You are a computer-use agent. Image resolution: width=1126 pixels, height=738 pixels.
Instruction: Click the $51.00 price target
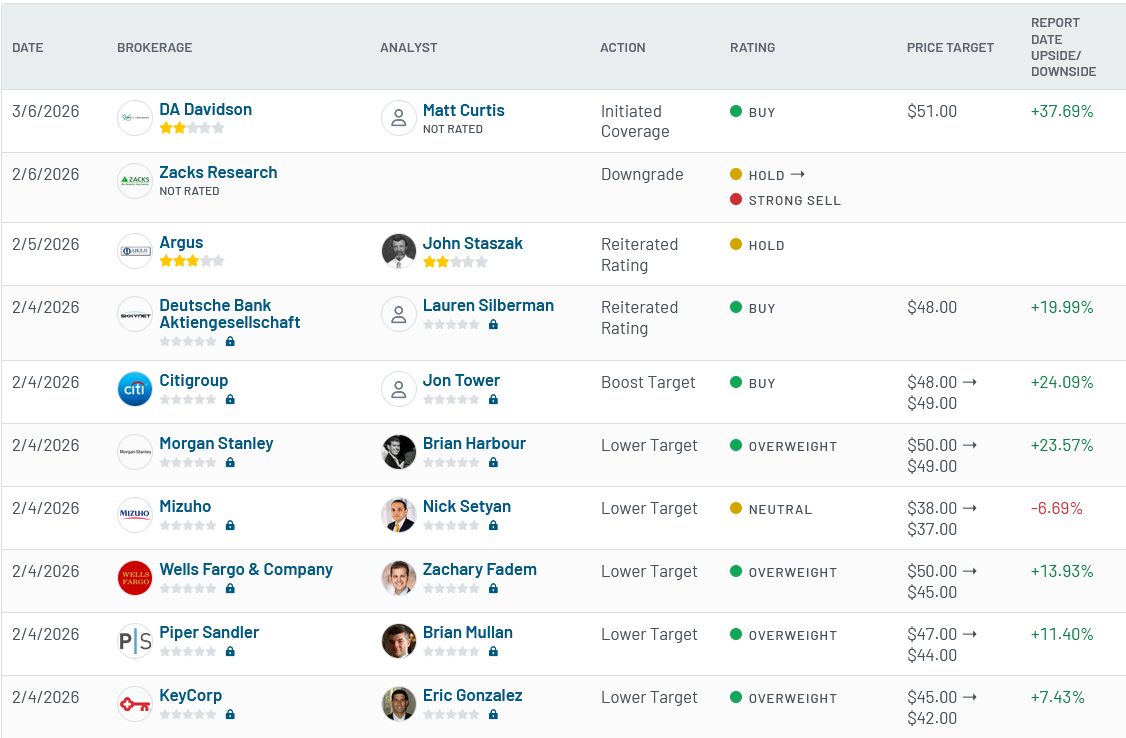pyautogui.click(x=932, y=111)
